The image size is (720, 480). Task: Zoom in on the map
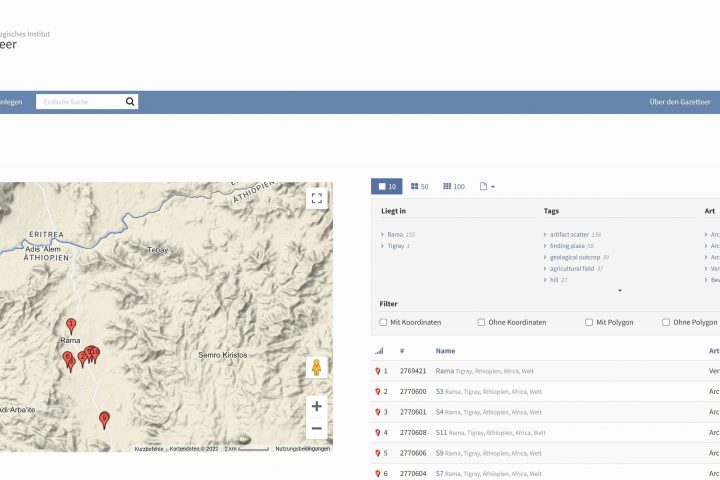pos(316,406)
